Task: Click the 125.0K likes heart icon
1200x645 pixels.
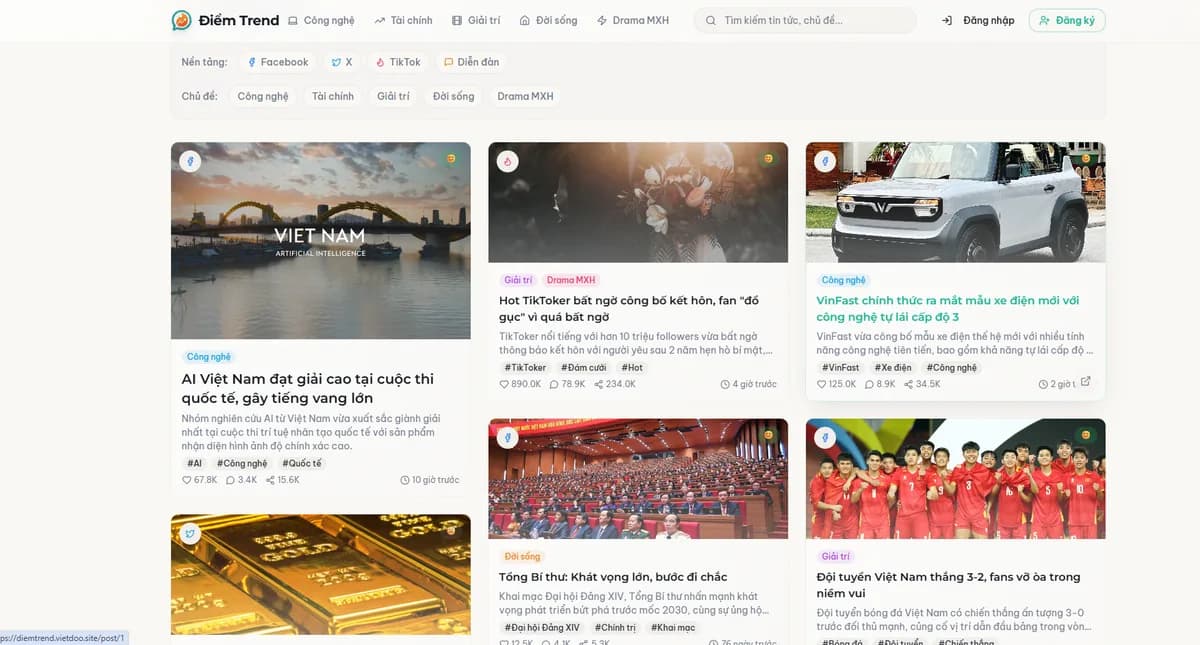Action: point(822,384)
